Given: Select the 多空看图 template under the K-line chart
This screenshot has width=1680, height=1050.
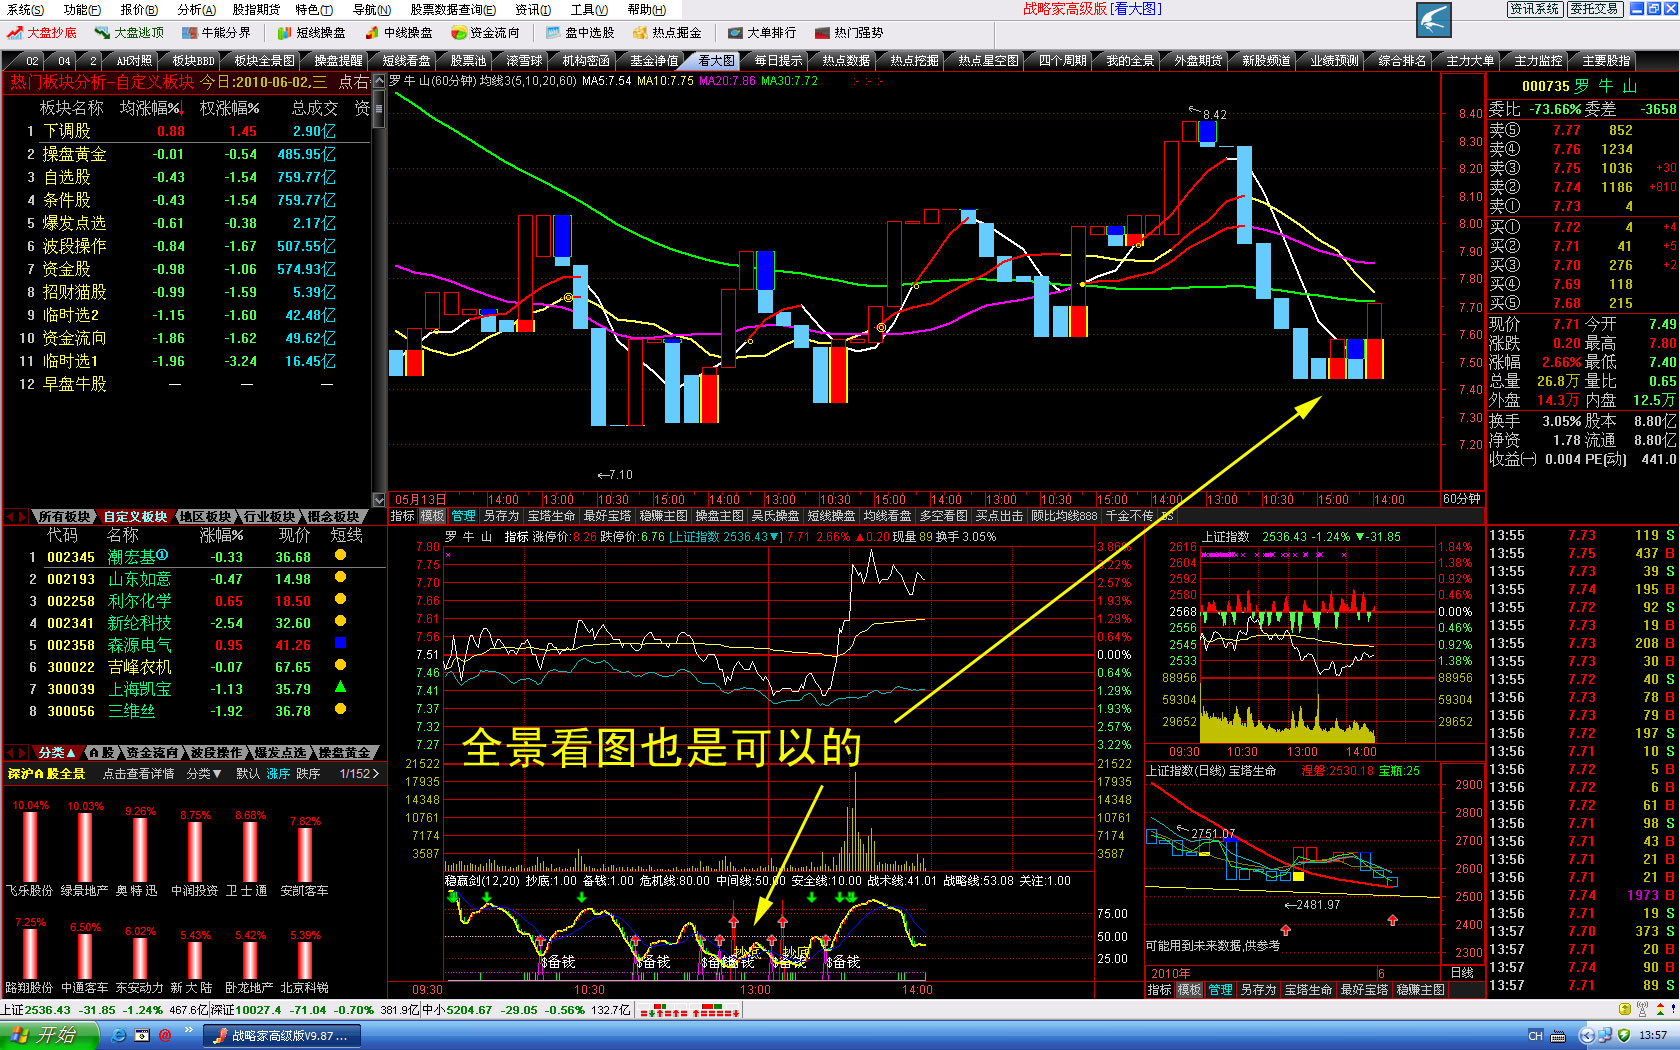Looking at the screenshot, I should point(943,516).
